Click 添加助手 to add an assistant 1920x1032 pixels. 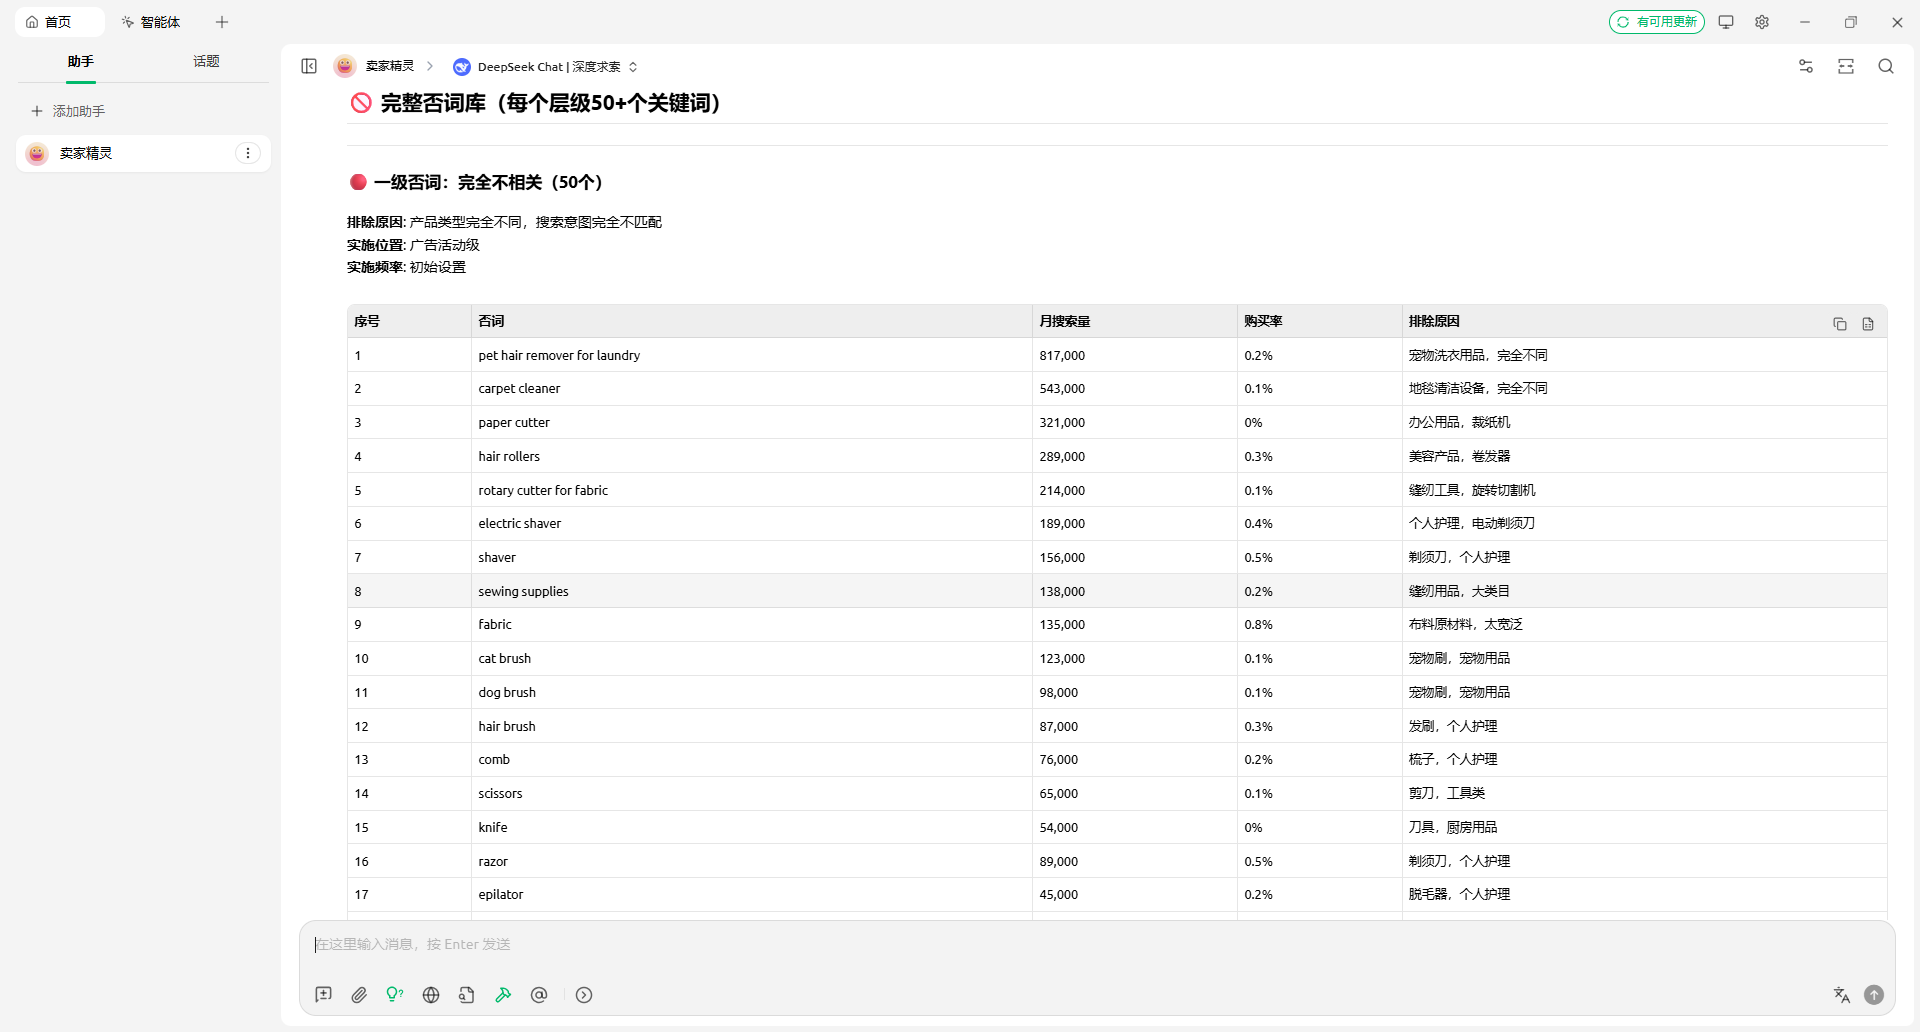click(69, 111)
